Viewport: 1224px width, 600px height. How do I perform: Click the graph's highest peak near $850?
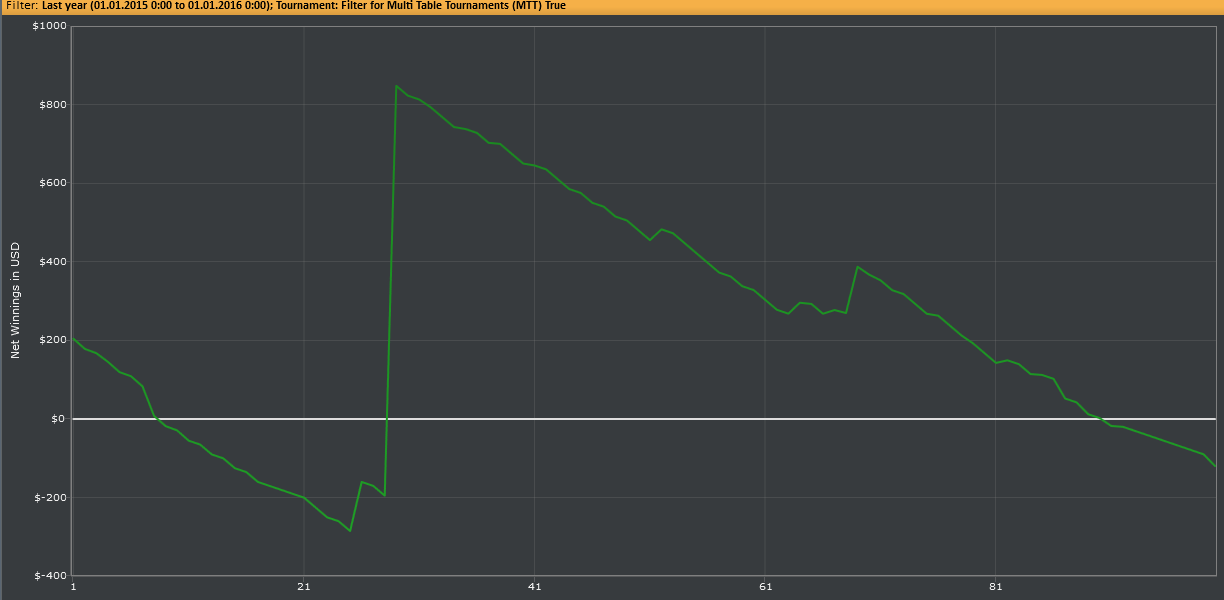396,86
